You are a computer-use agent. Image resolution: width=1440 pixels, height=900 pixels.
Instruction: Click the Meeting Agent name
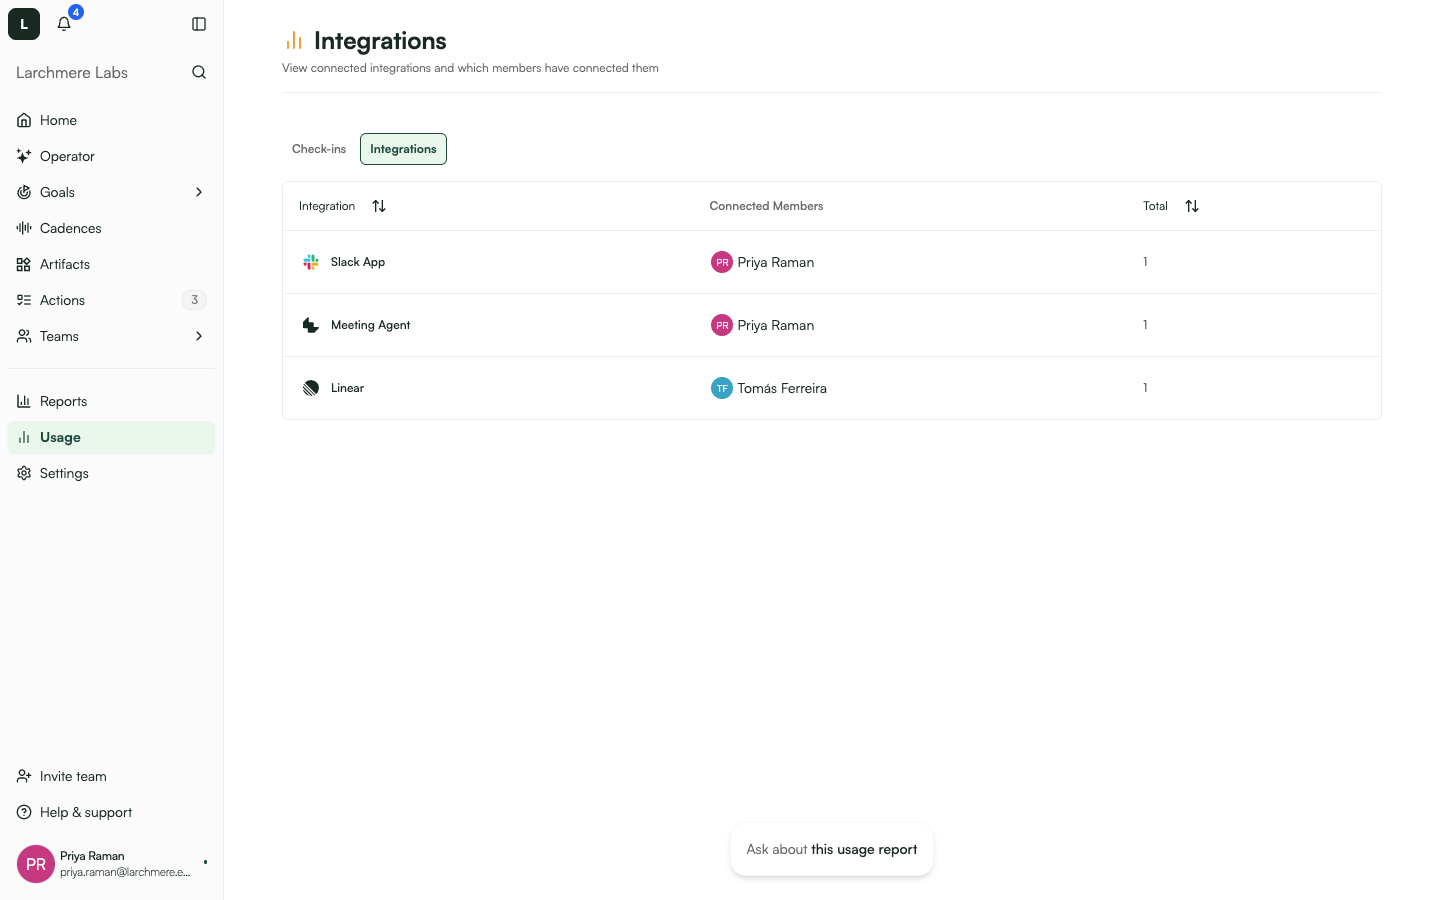(371, 325)
